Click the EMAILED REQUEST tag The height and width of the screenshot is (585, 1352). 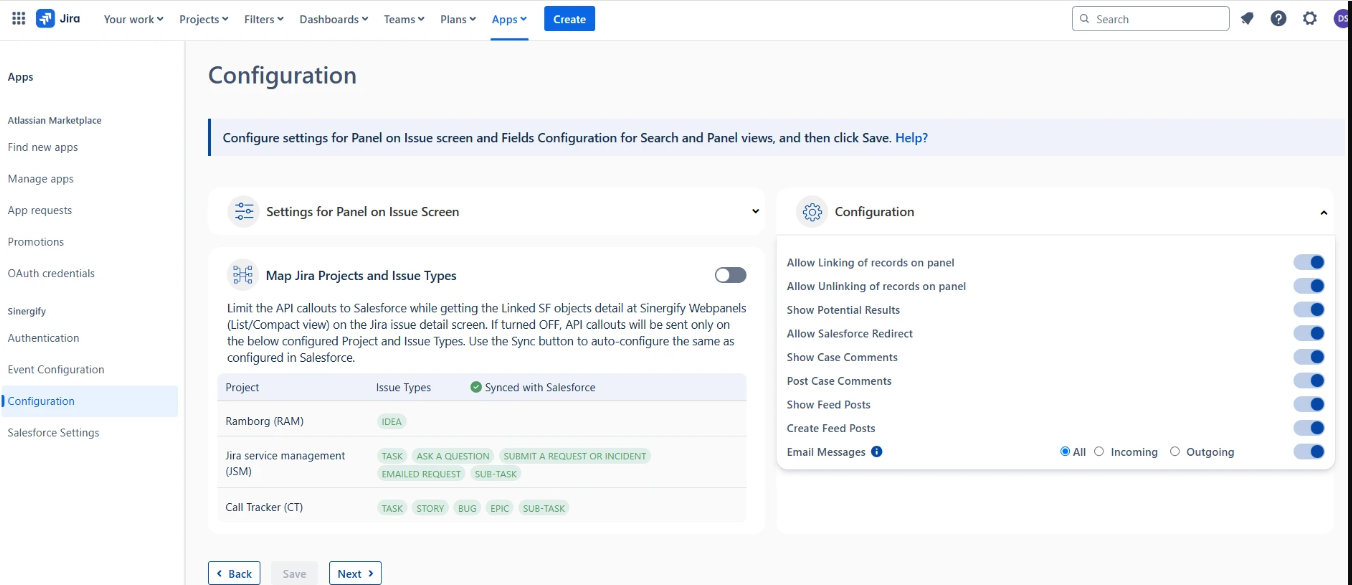pos(421,474)
